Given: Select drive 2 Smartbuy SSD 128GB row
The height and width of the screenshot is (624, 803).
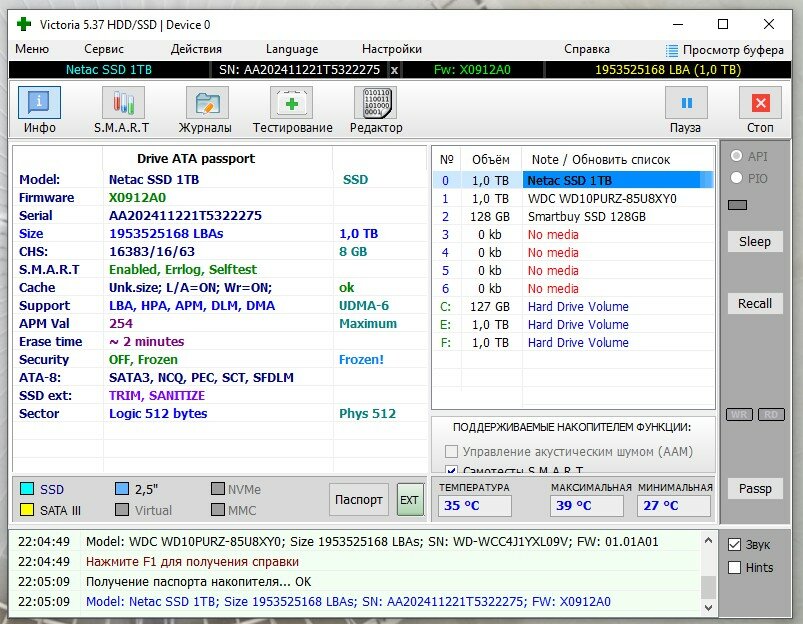Looking at the screenshot, I should coord(573,217).
